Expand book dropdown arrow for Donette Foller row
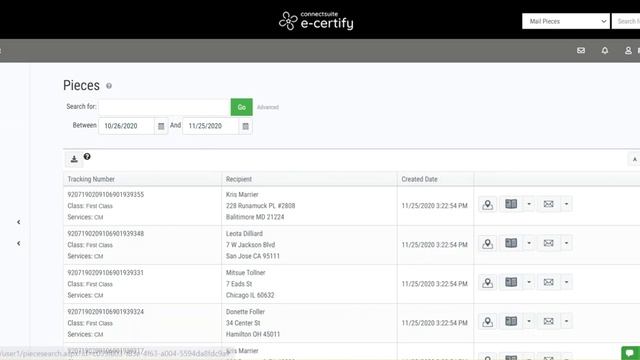The width and height of the screenshot is (640, 360). 529,322
